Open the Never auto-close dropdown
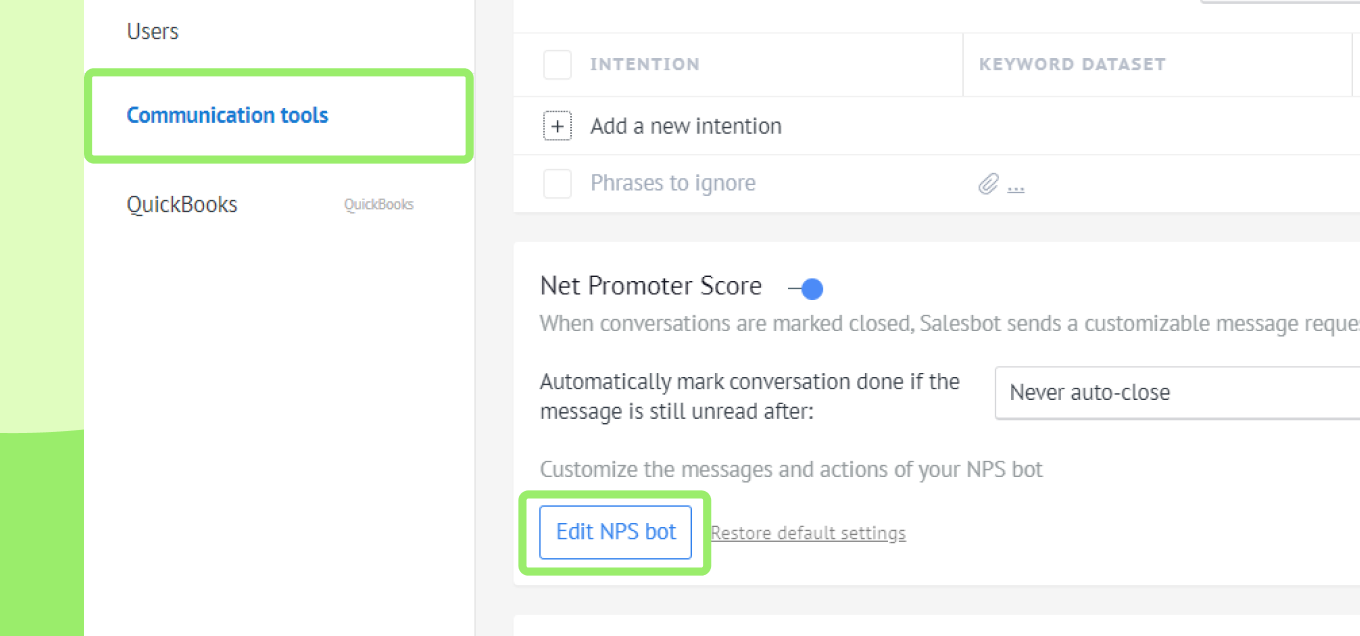This screenshot has height=636, width=1360. click(x=1178, y=392)
